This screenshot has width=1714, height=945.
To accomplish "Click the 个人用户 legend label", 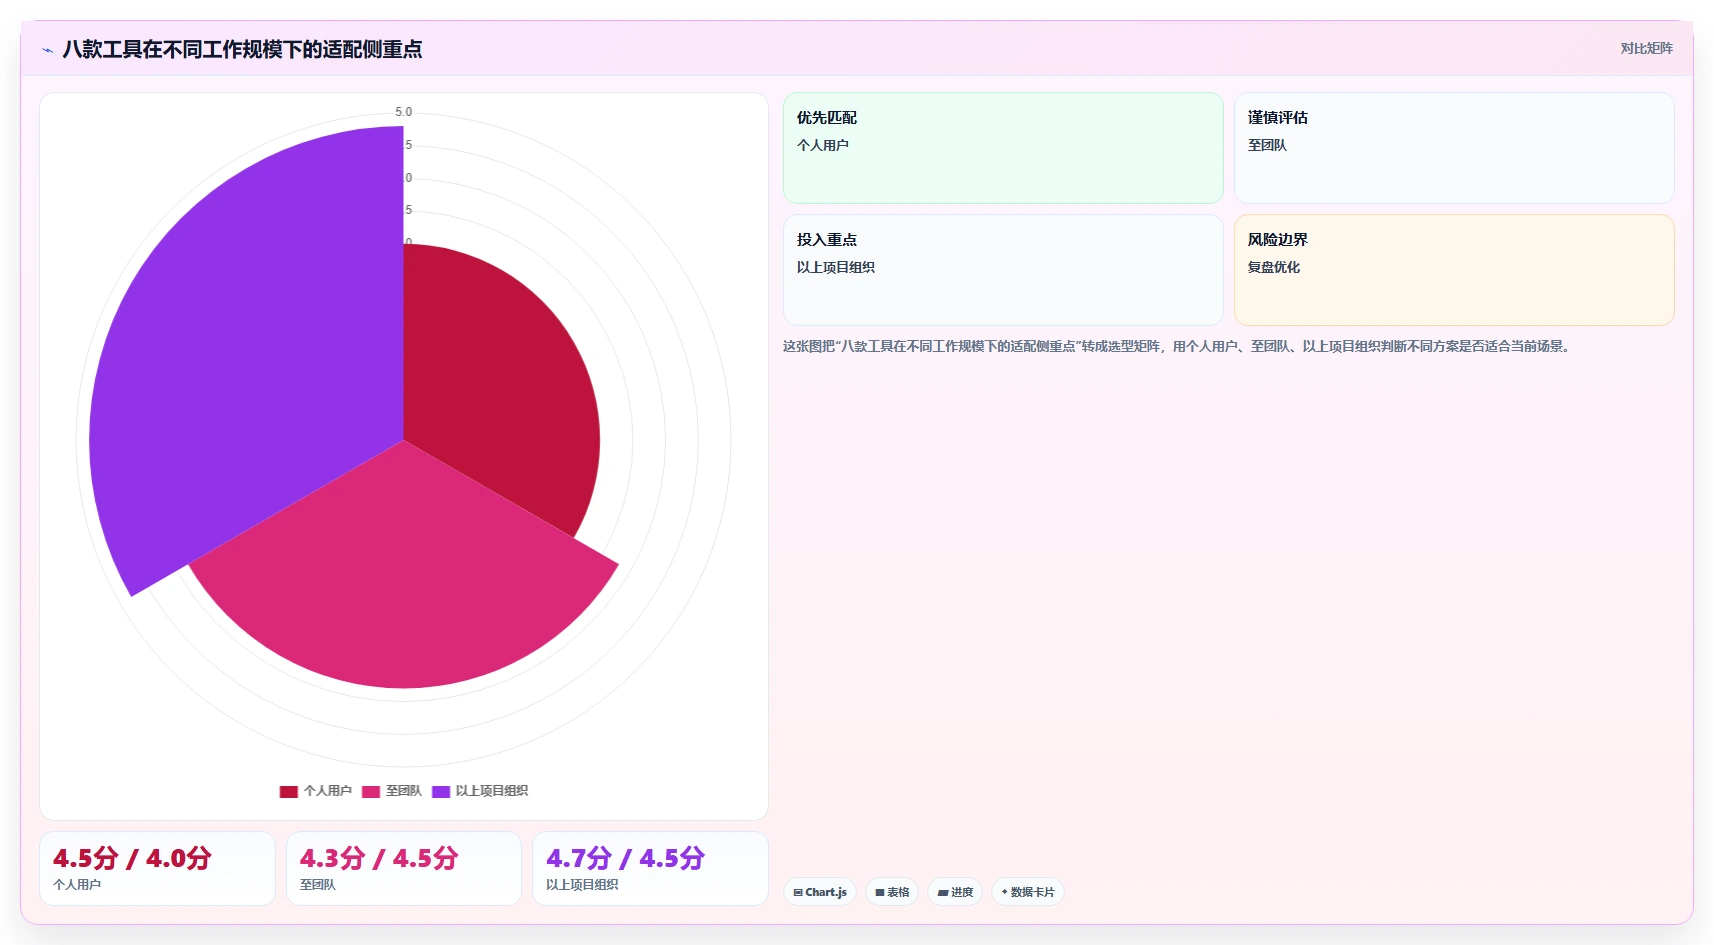I will [x=328, y=791].
